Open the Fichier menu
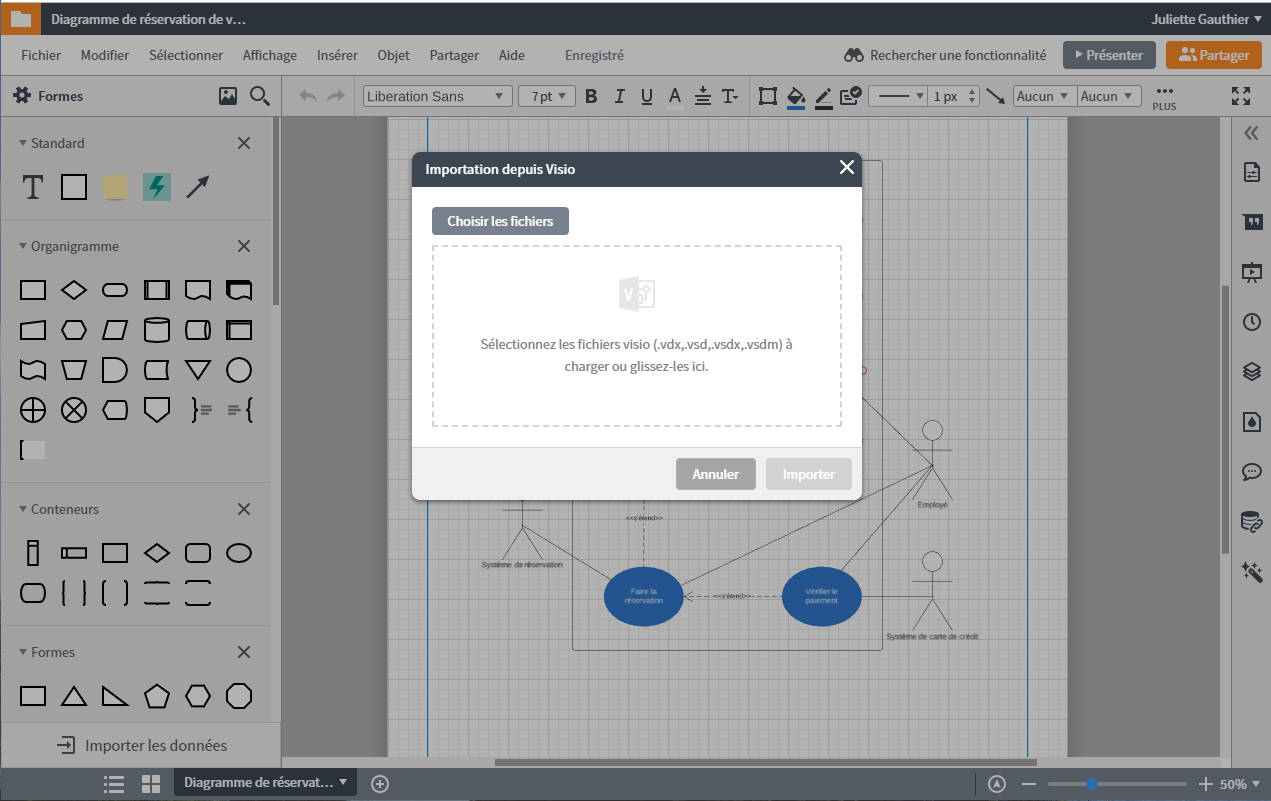Image resolution: width=1271 pixels, height=801 pixels. click(x=40, y=55)
